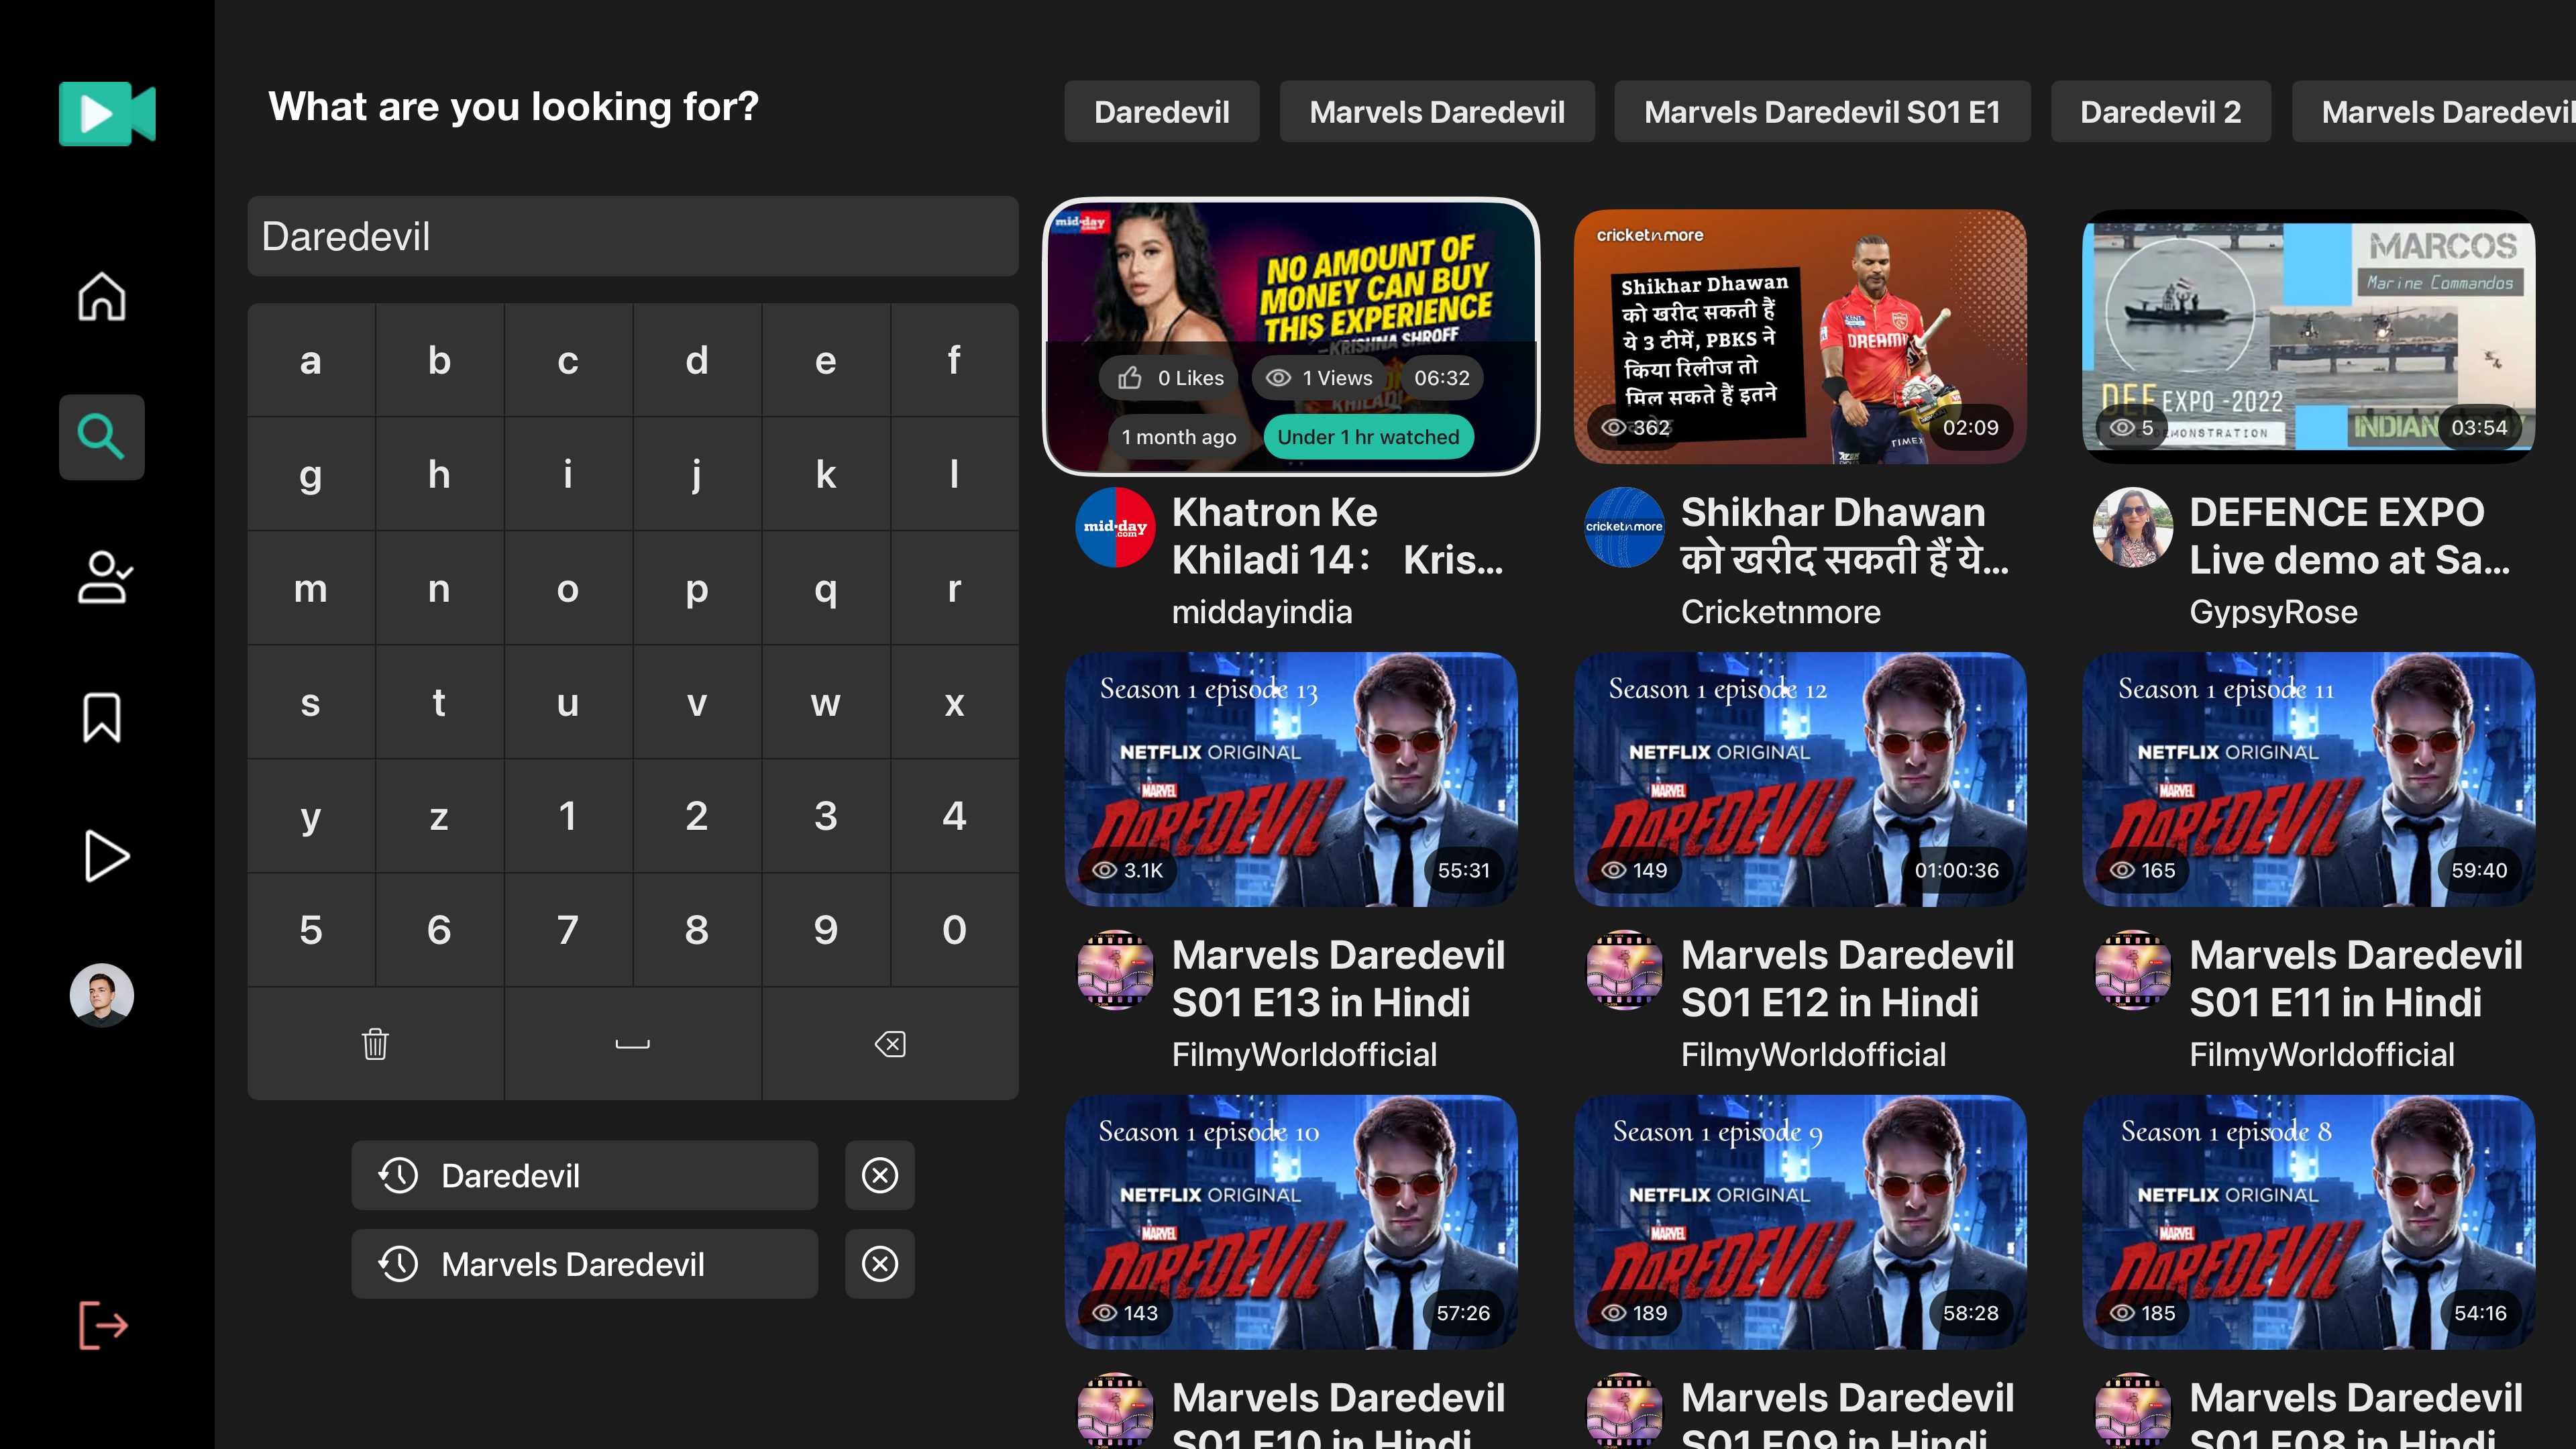Click the 1 Views eye badge
This screenshot has width=2576, height=1449.
(1319, 378)
